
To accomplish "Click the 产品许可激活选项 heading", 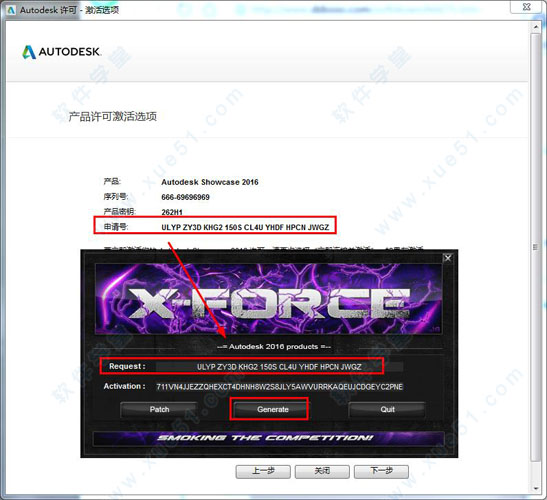I will point(112,117).
